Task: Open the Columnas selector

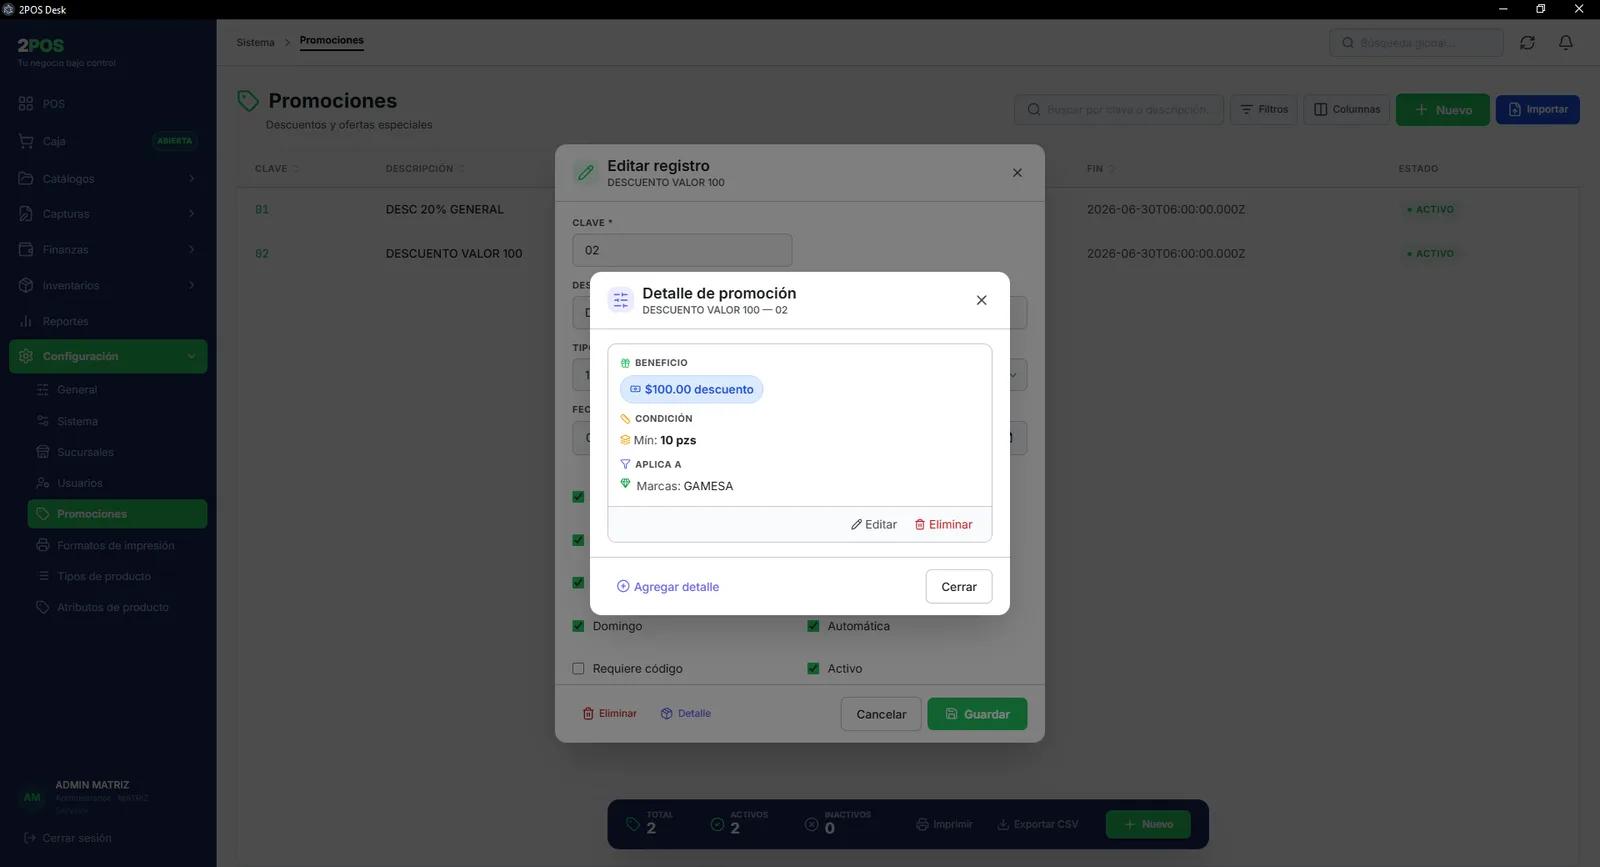Action: (x=1347, y=110)
